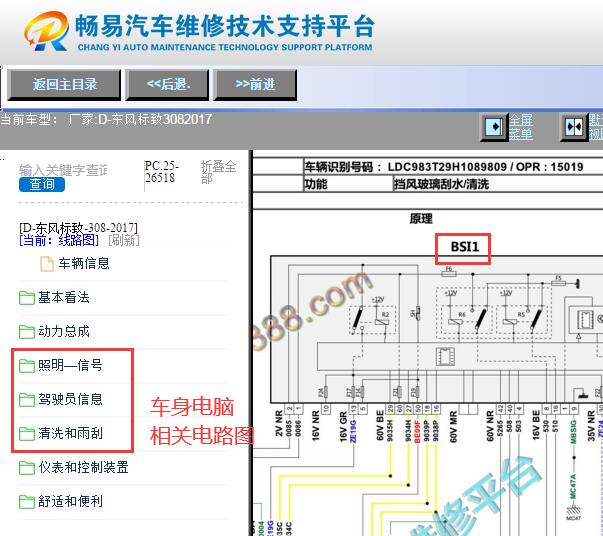The width and height of the screenshot is (603, 536).
Task: Click the [D-东风标致-308-2017] label
Action: point(78,228)
